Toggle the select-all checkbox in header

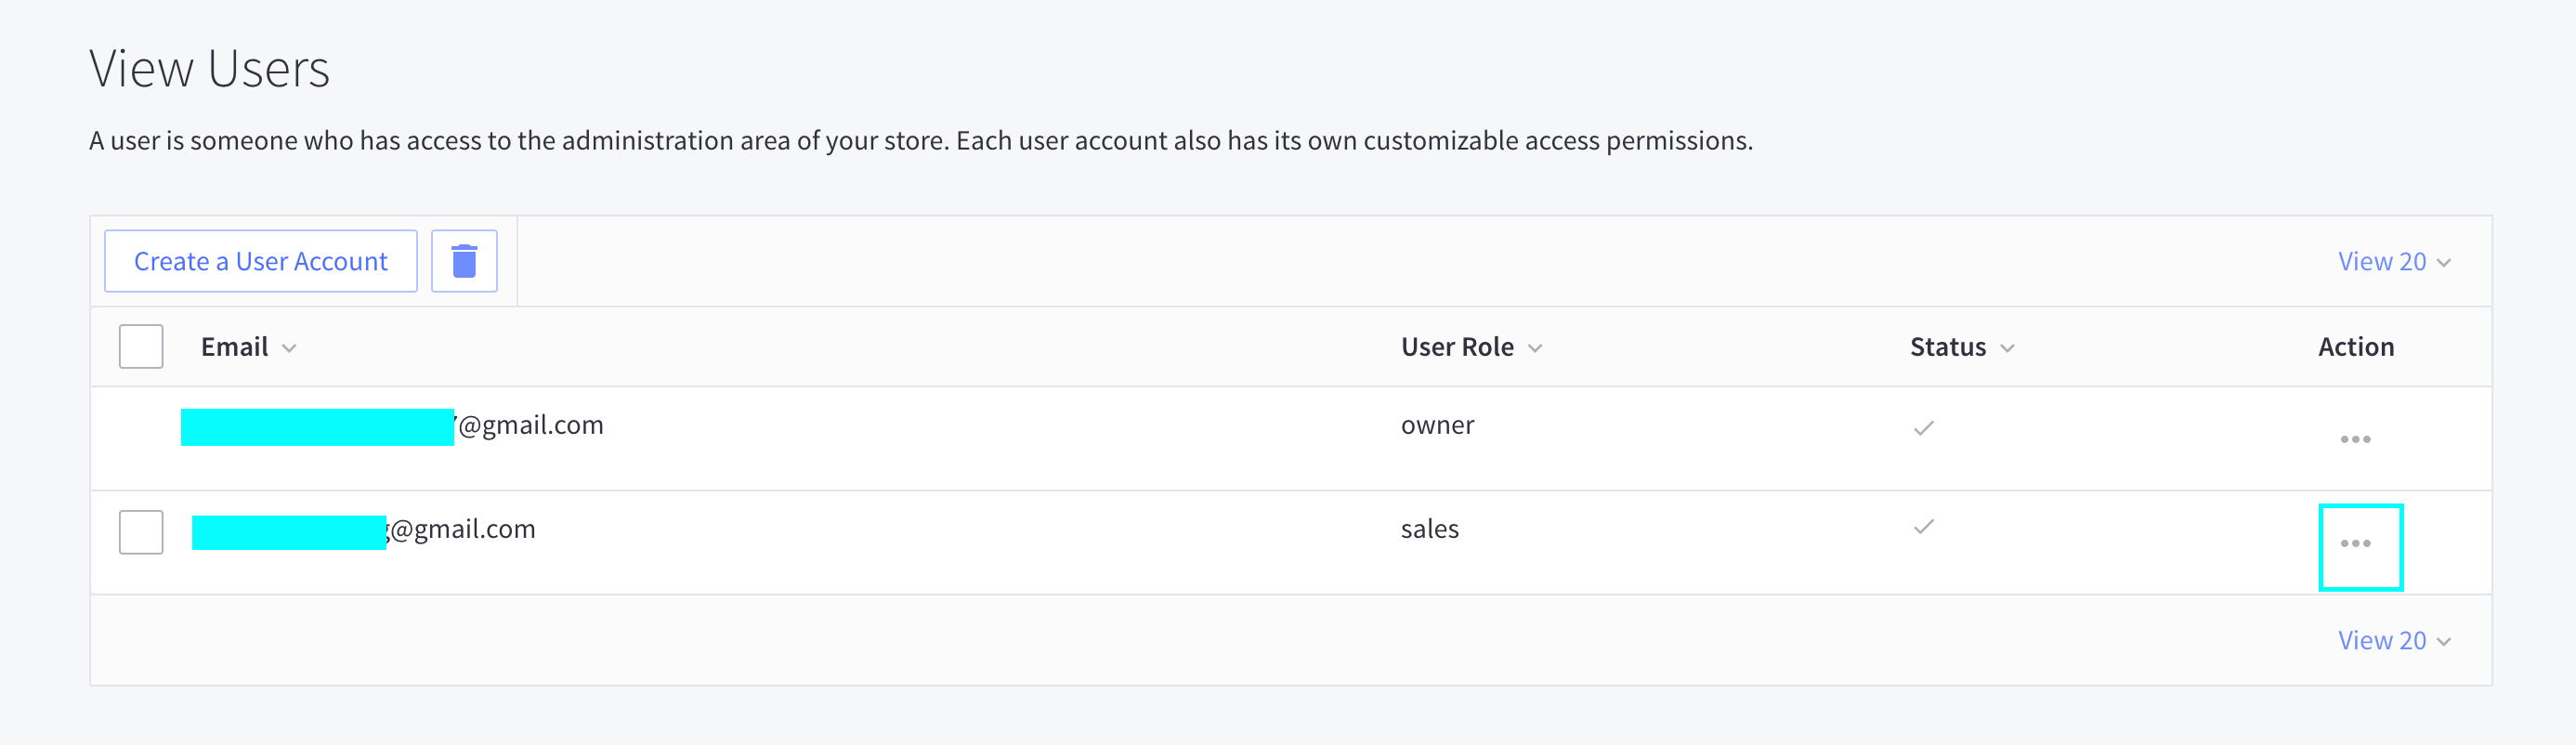141,346
